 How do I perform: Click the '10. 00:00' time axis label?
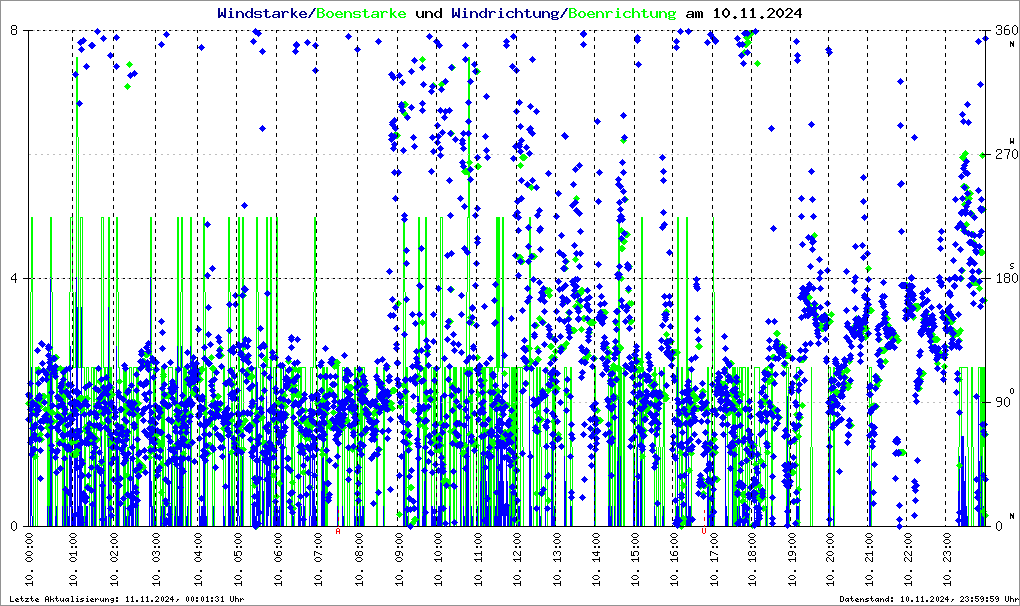[x=29, y=559]
